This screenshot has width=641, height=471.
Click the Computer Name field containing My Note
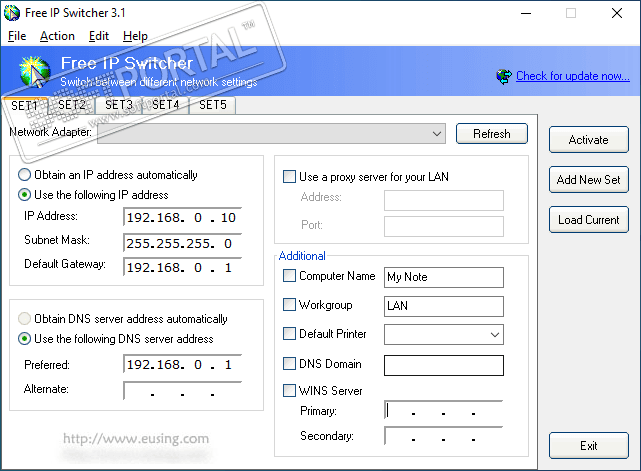(444, 278)
